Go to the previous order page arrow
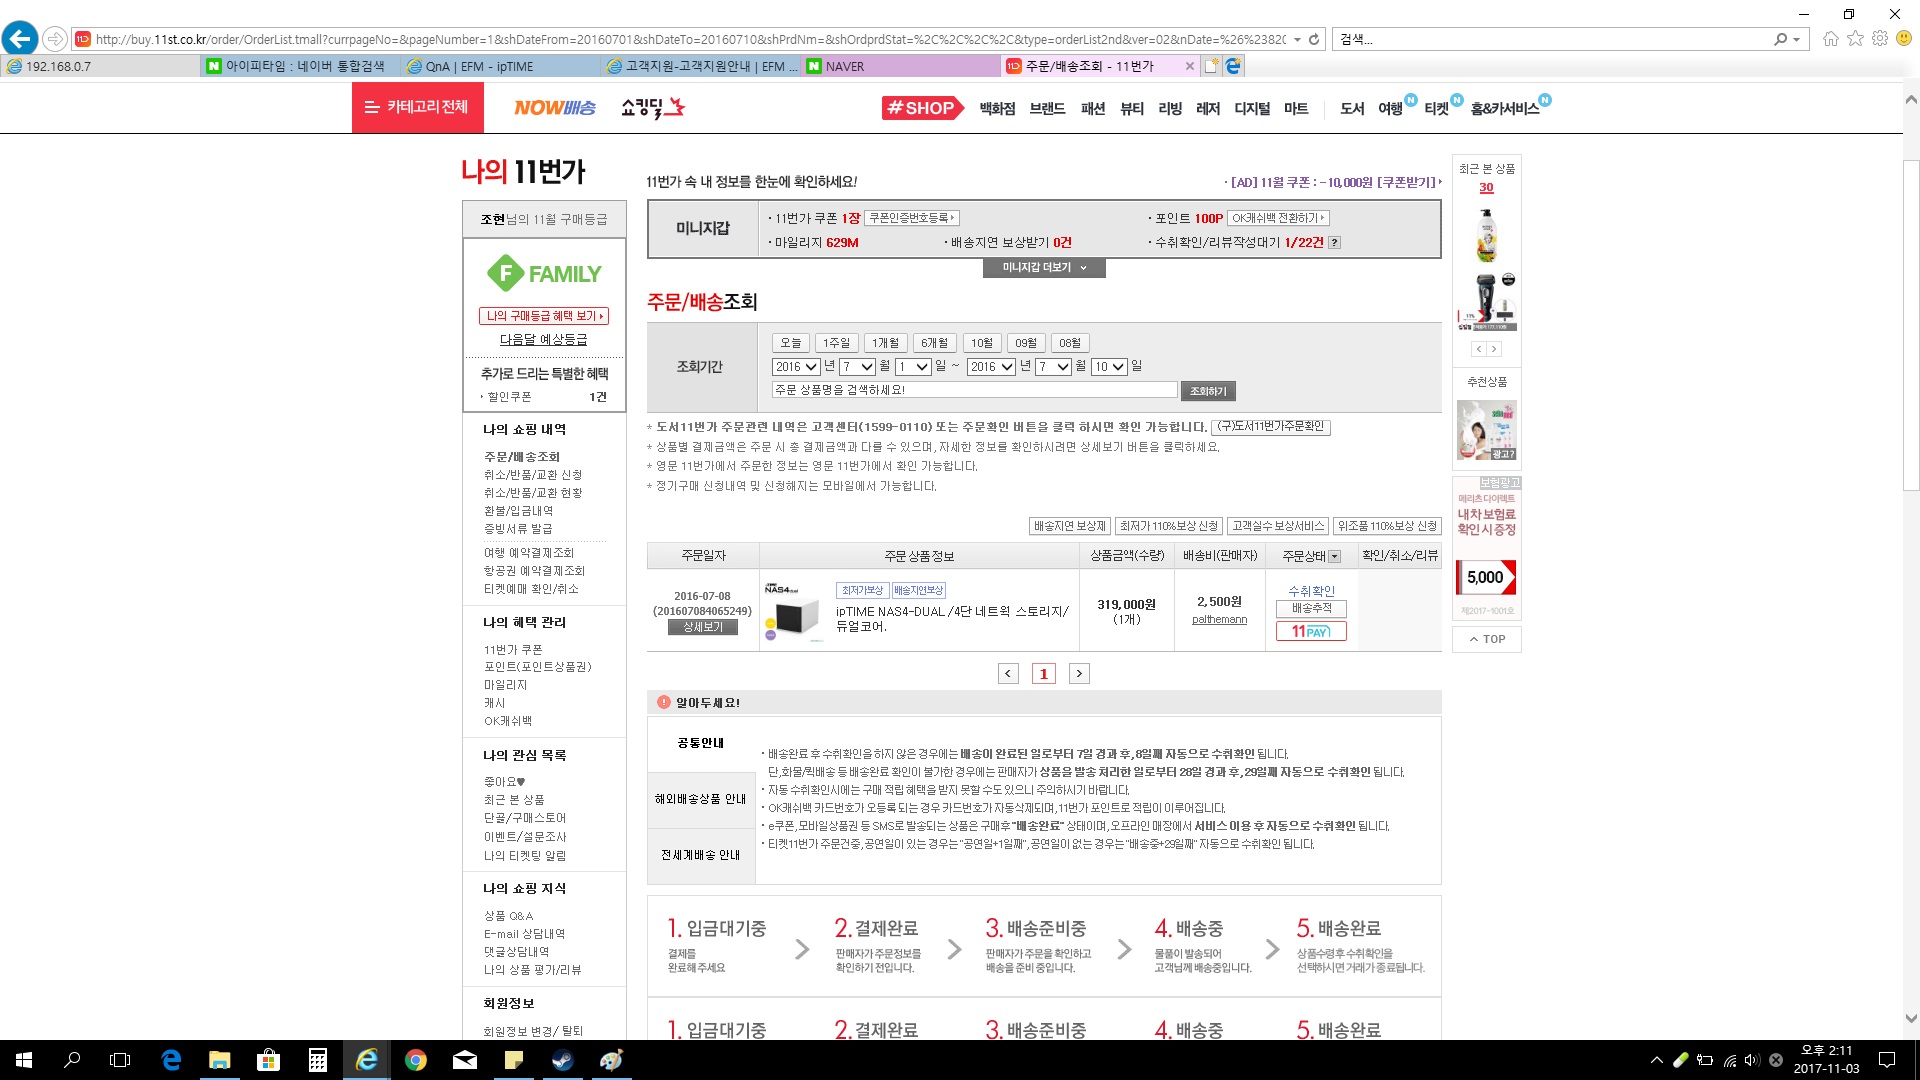This screenshot has width=1920, height=1080. click(x=1008, y=674)
